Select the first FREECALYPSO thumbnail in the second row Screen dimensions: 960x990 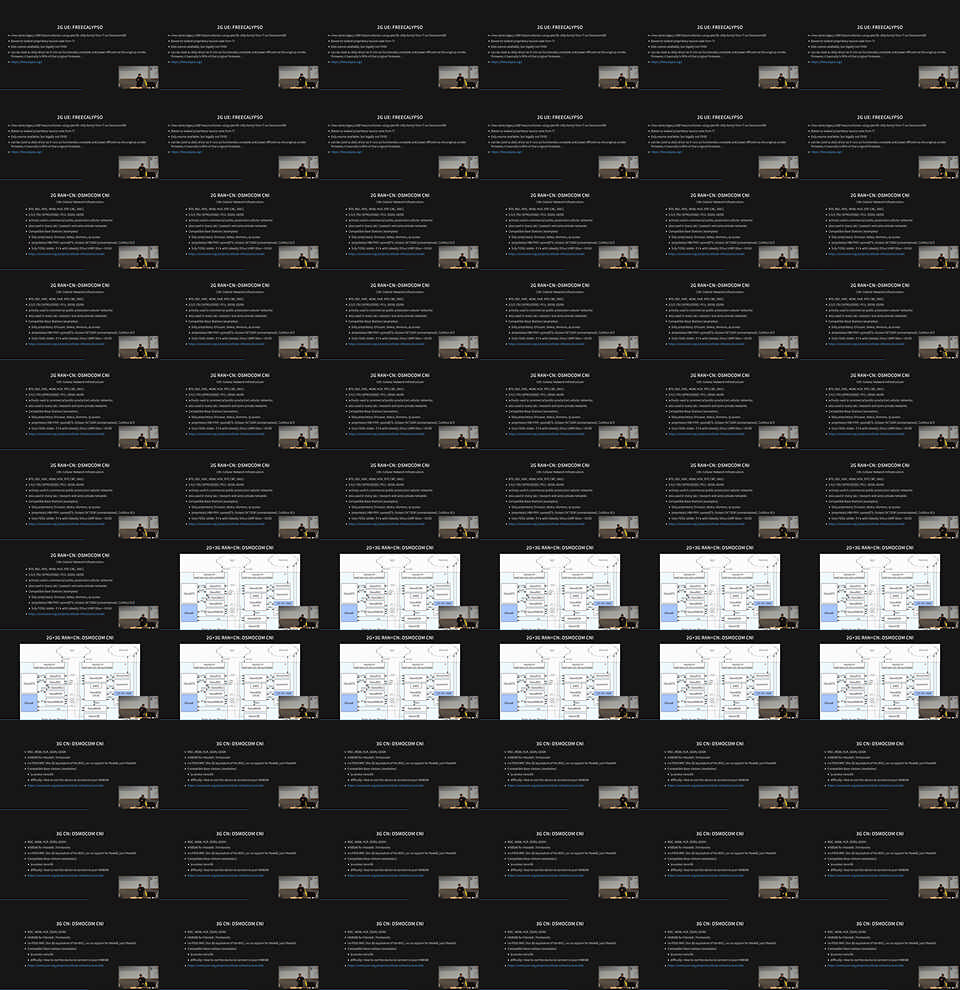point(80,135)
